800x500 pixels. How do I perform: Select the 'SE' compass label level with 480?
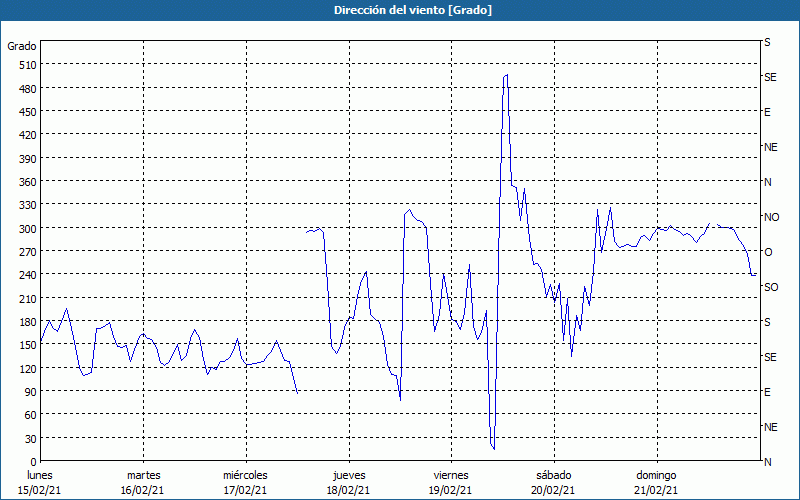coord(770,77)
